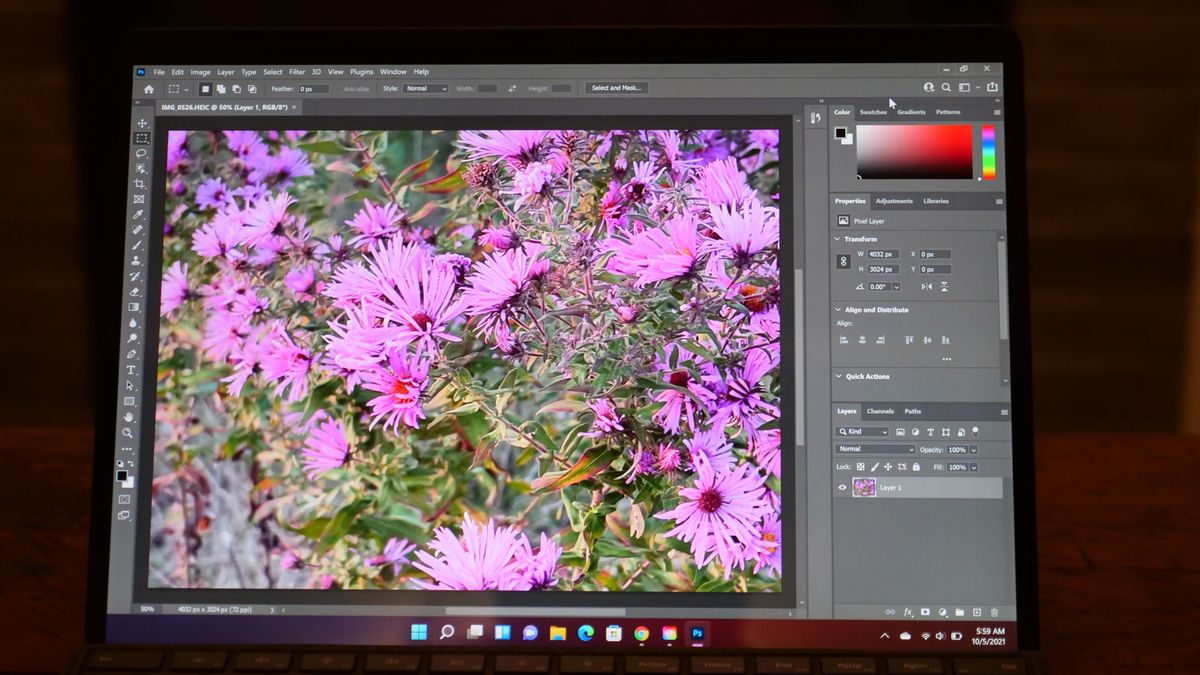
Task: Select the Eyedropper tool
Action: (x=138, y=214)
